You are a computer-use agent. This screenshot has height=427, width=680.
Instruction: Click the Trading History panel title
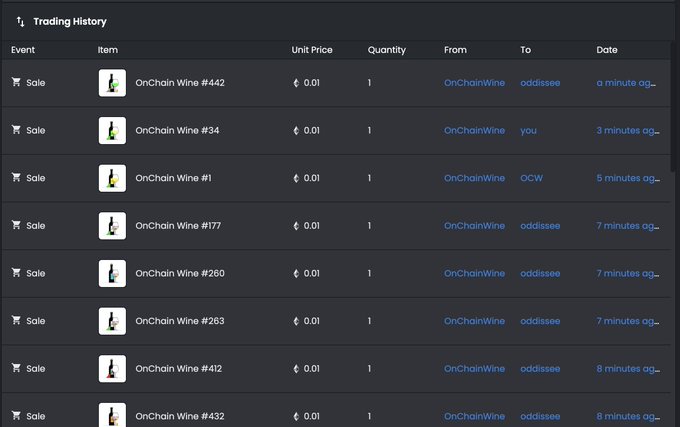[70, 22]
